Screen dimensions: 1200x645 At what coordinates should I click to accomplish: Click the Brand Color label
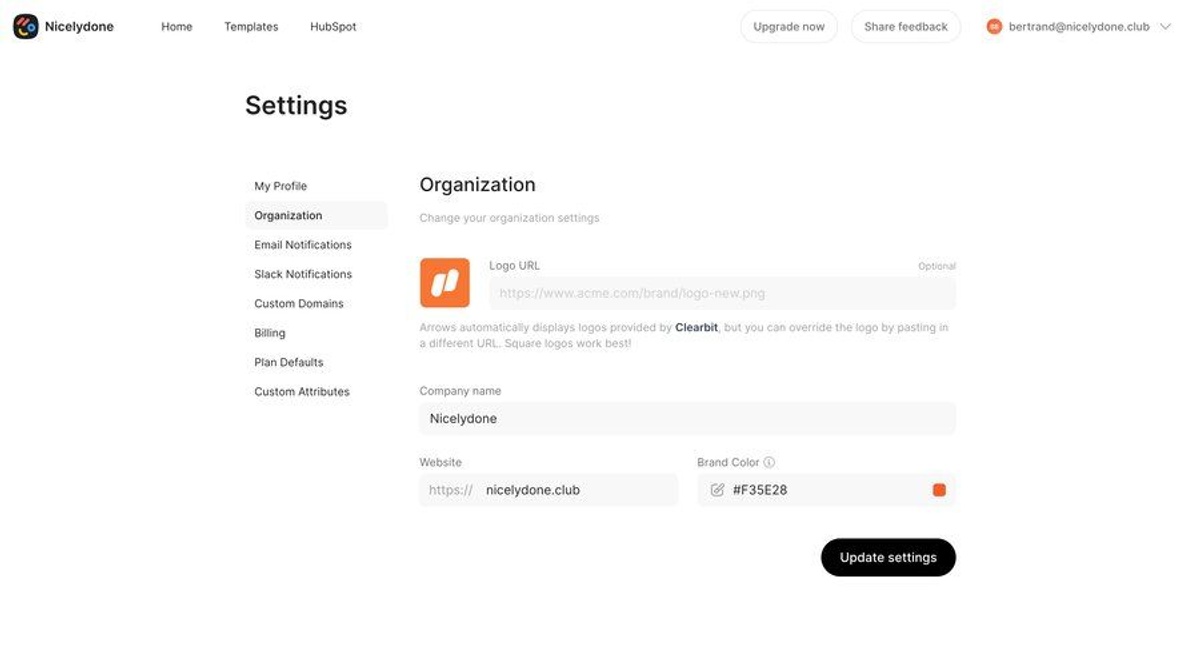coord(728,462)
